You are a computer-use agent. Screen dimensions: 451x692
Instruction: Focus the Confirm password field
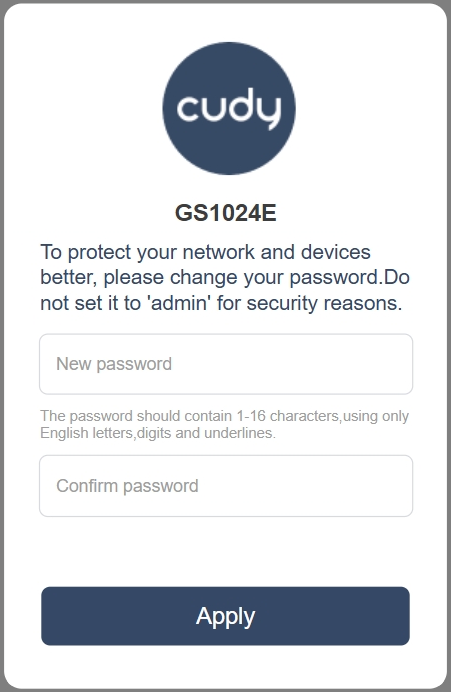click(226, 486)
